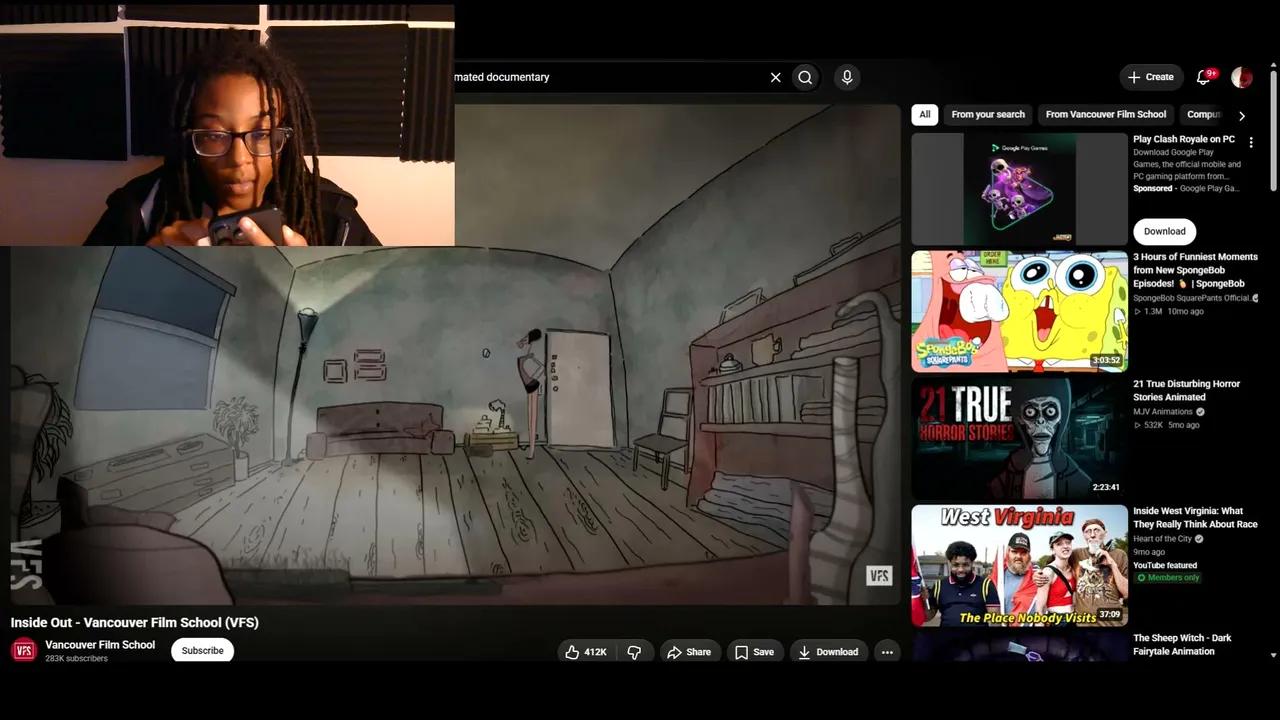Open the SpongeBob funniest moments thumbnail
Viewport: 1280px width, 720px height.
(1019, 311)
